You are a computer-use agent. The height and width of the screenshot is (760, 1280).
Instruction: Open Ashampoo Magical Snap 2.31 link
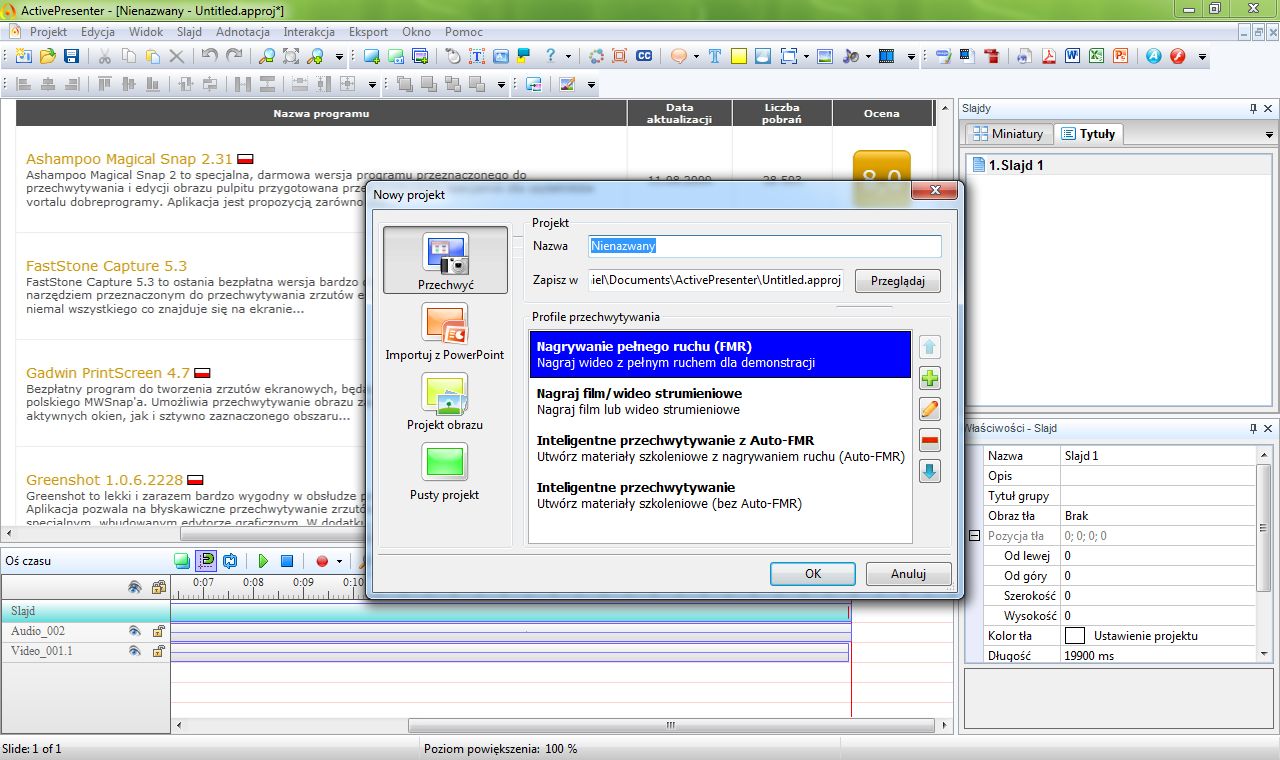129,158
